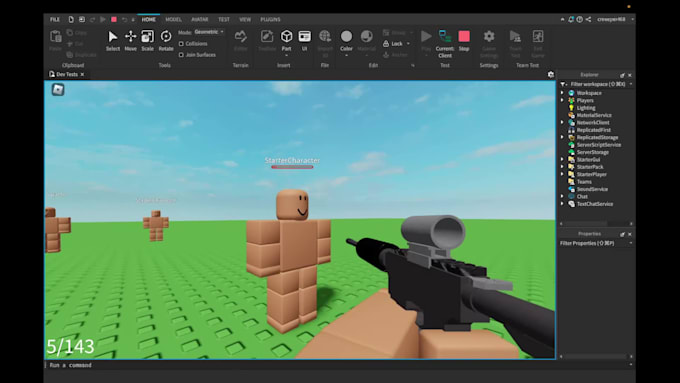Open the UI editor
Image resolution: width=680 pixels, height=383 pixels.
point(305,41)
